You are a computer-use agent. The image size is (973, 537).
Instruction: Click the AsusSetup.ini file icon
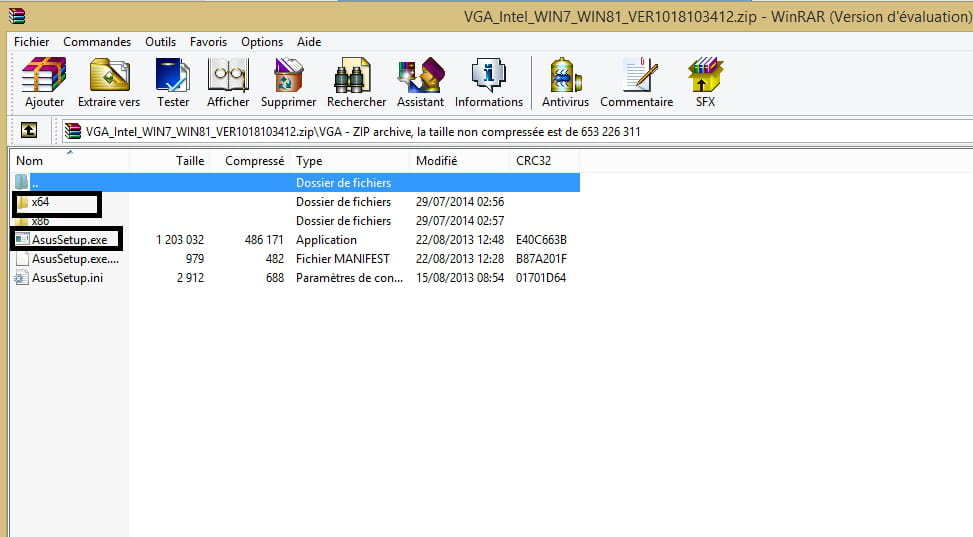tap(22, 278)
